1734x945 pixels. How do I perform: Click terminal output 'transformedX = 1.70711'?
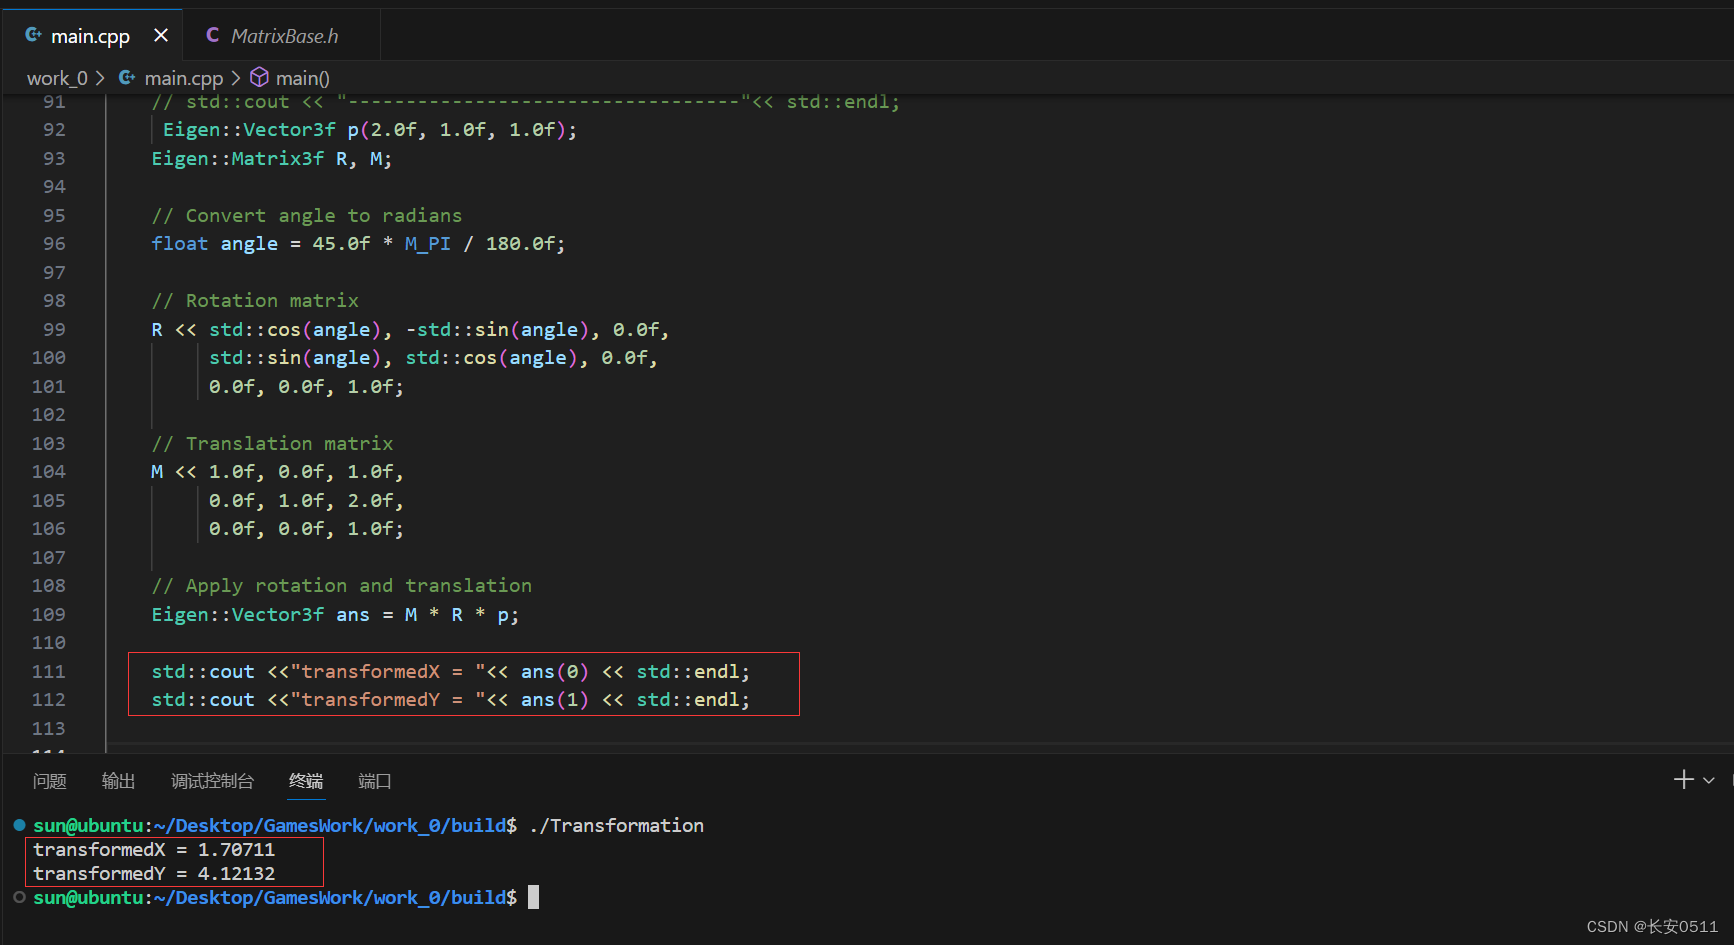(x=154, y=850)
